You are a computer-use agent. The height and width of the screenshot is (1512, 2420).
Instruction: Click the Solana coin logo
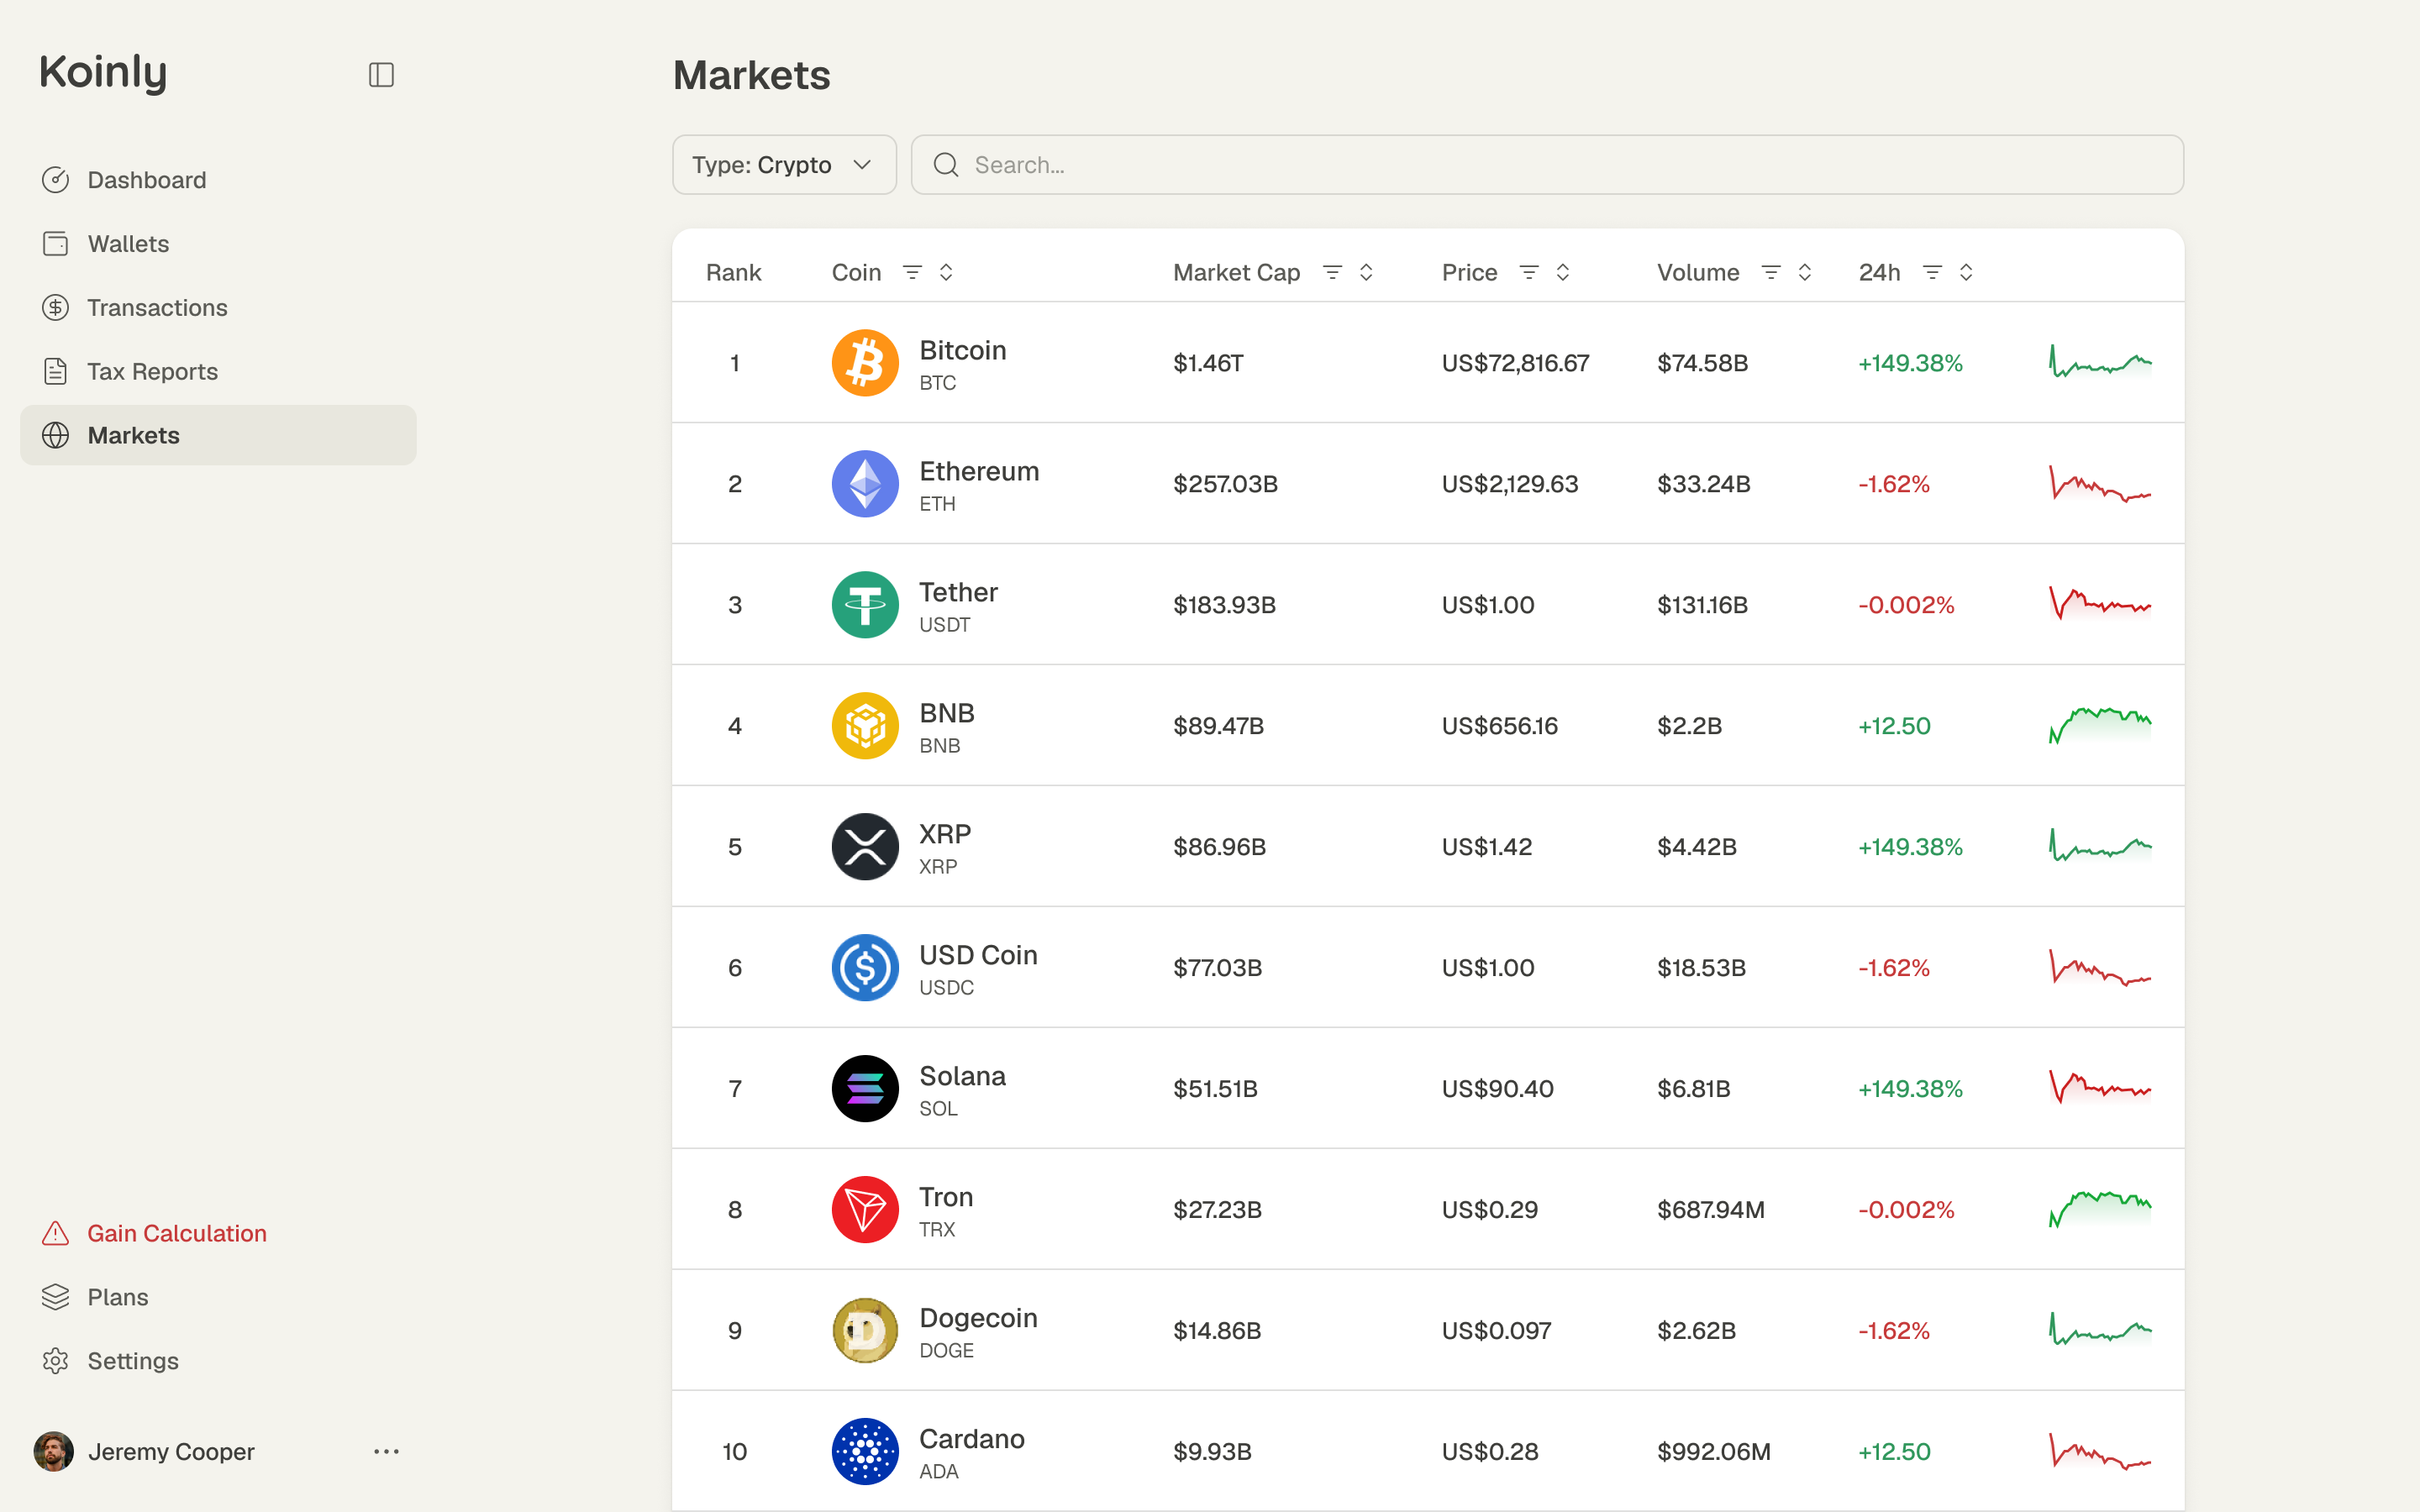pyautogui.click(x=865, y=1089)
